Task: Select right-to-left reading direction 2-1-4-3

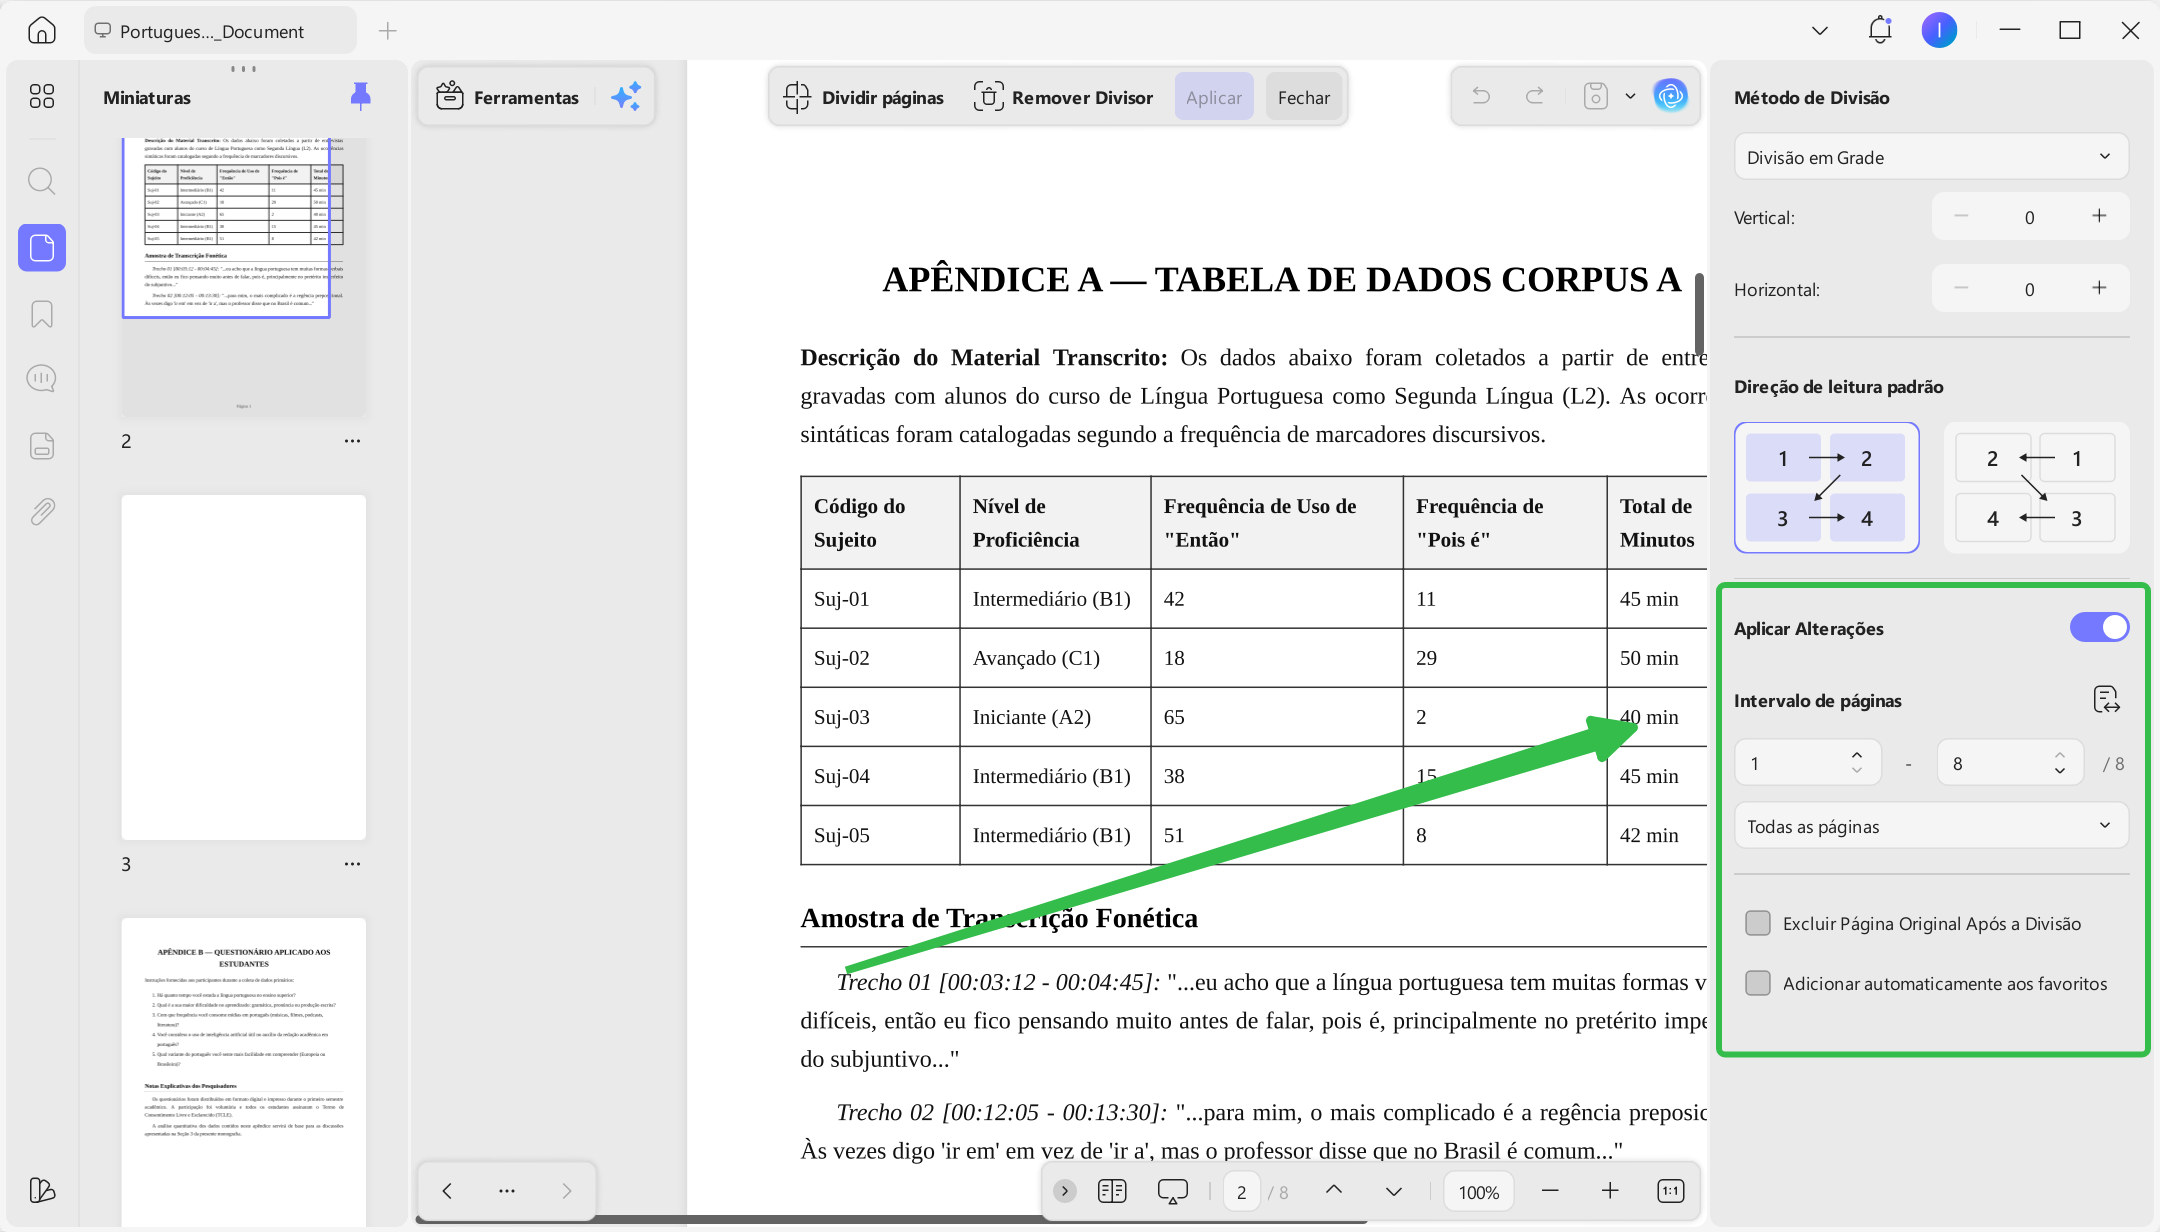Action: pyautogui.click(x=2036, y=488)
